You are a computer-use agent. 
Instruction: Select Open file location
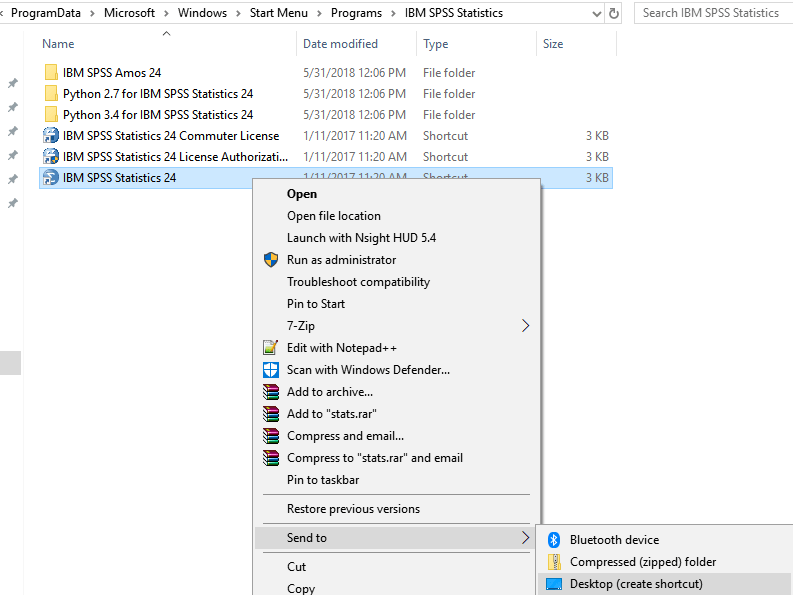[334, 216]
